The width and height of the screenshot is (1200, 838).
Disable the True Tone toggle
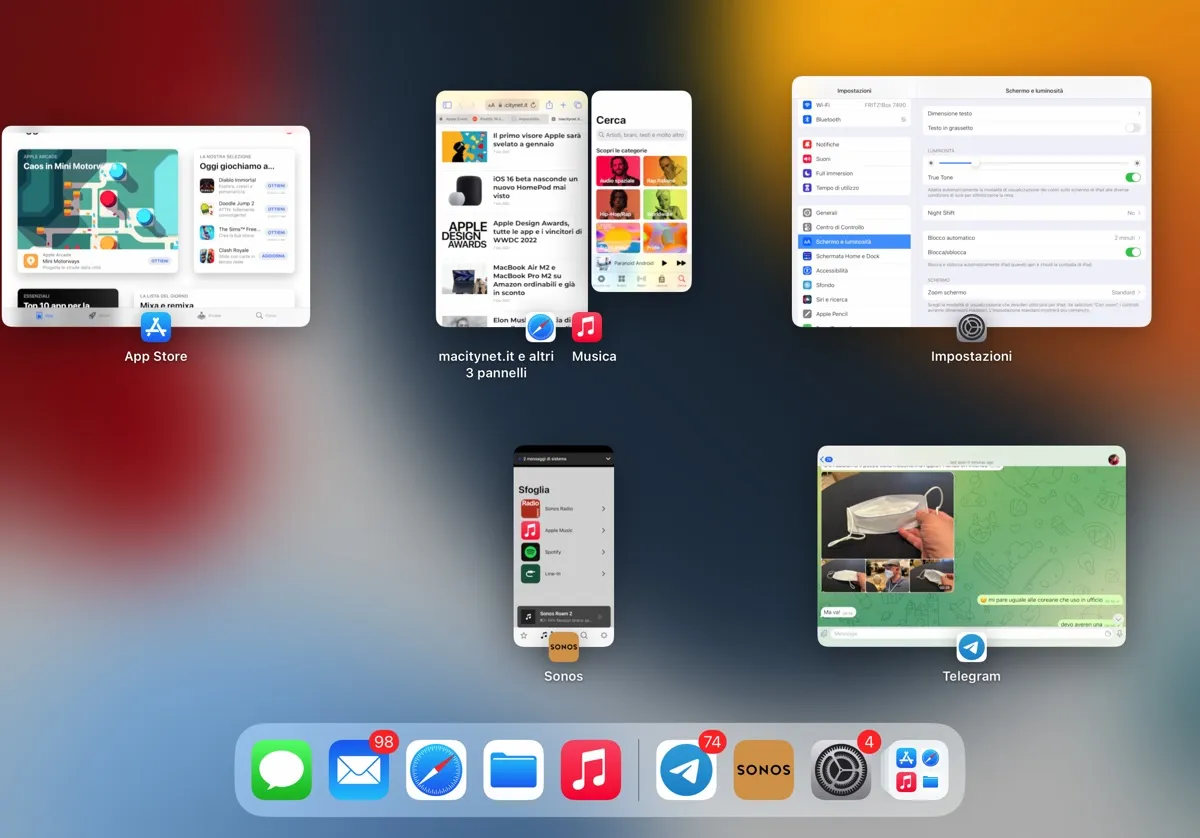pos(1133,177)
